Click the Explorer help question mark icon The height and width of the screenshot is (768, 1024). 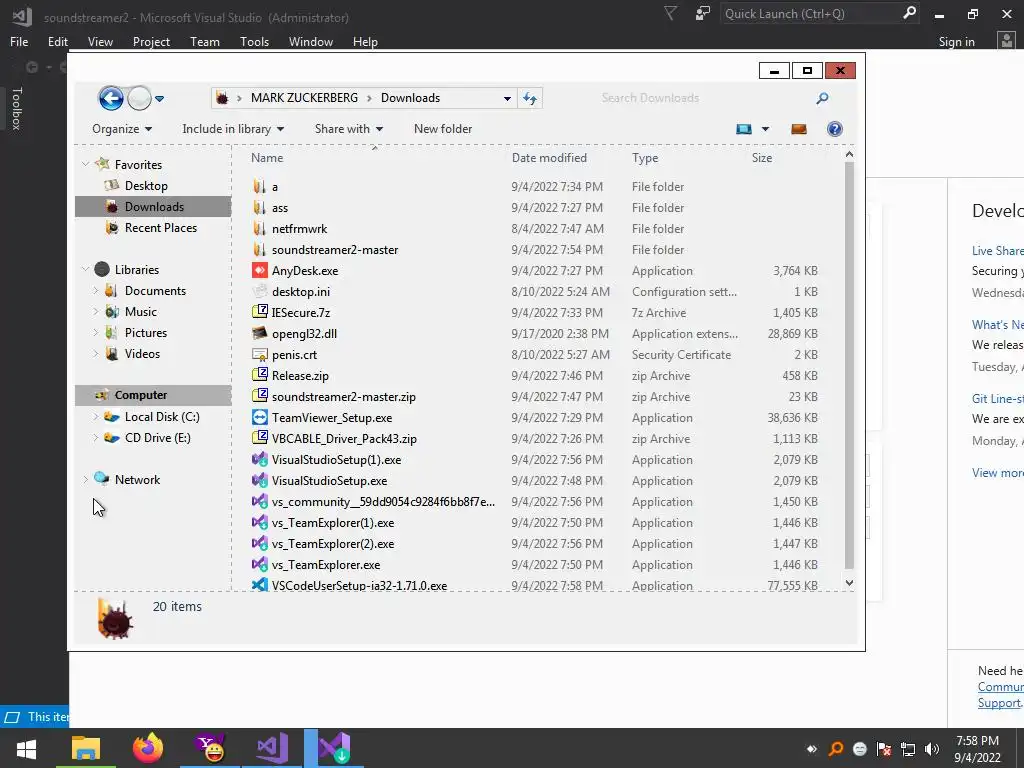835,129
